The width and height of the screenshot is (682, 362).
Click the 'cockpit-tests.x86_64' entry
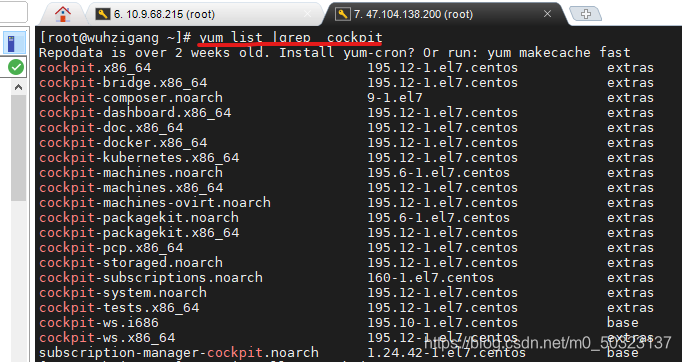(119, 308)
